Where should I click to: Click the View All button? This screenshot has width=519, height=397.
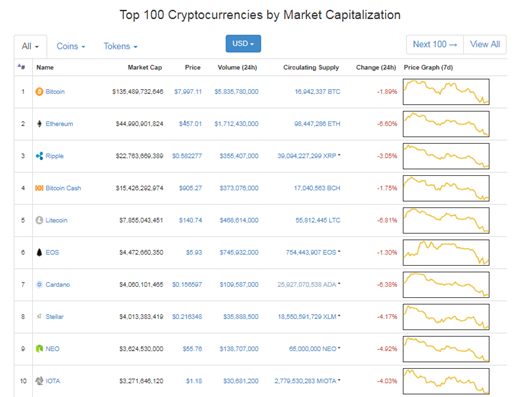pyautogui.click(x=485, y=44)
